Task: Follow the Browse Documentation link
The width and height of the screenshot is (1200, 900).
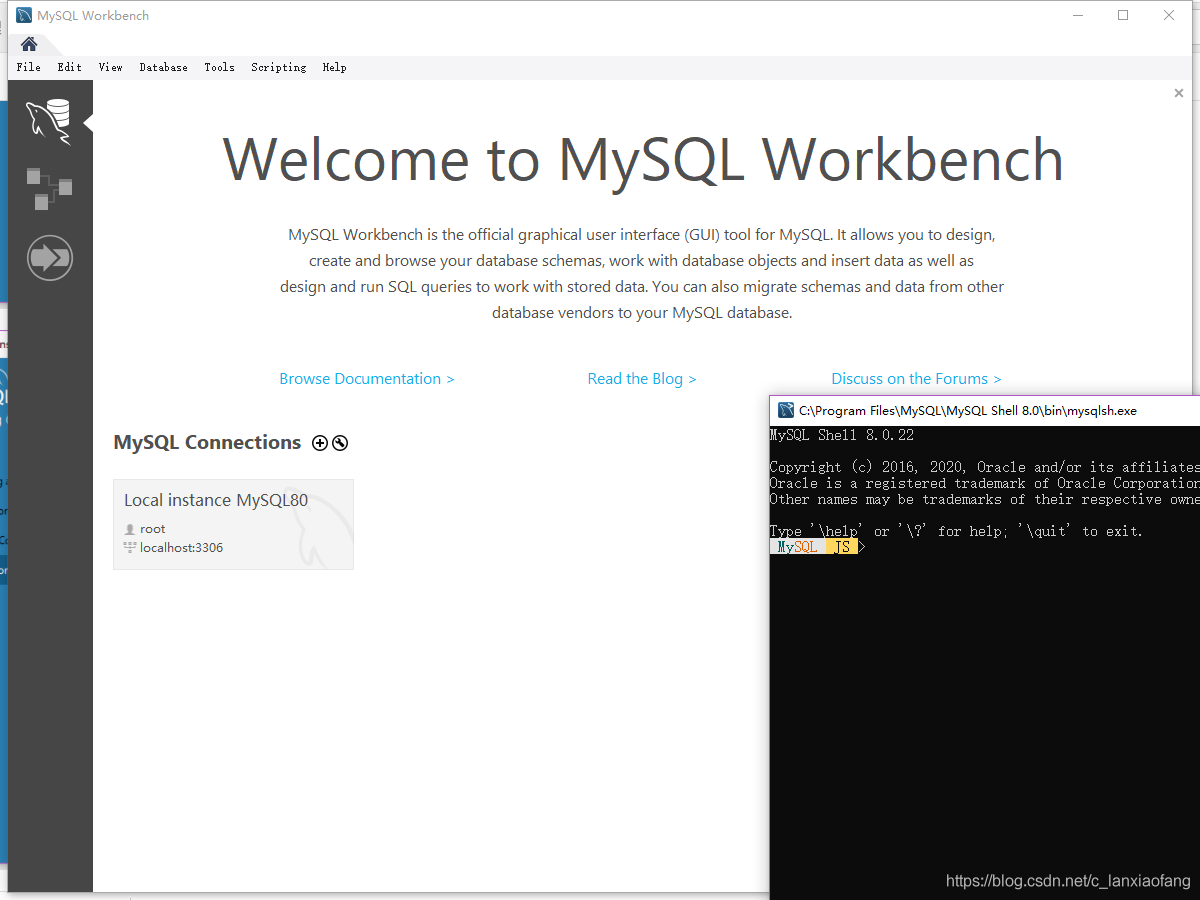Action: [x=366, y=379]
